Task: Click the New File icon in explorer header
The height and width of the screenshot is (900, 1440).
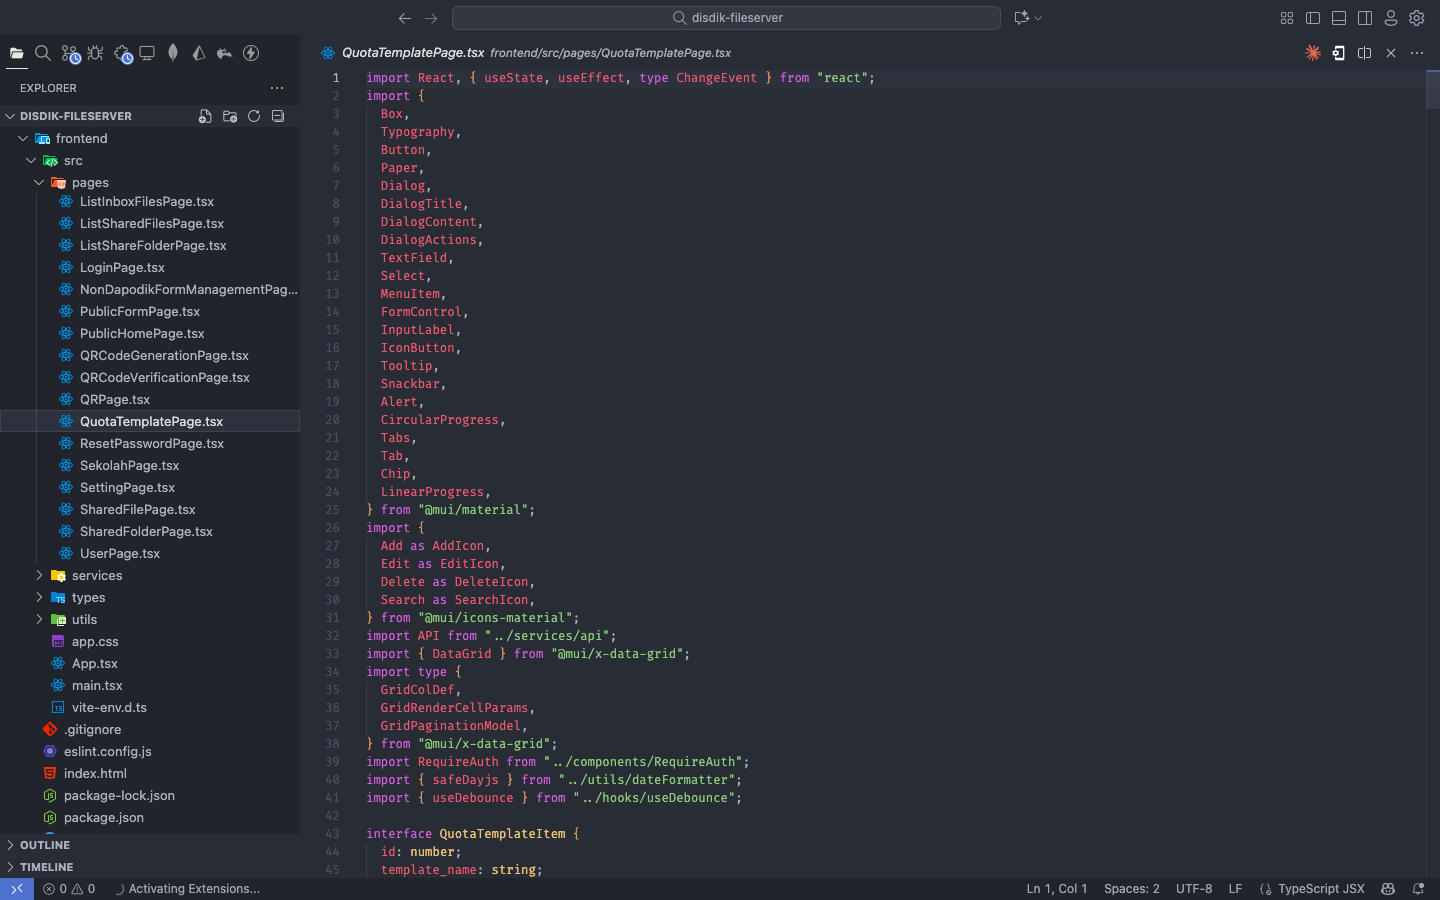Action: pyautogui.click(x=205, y=116)
